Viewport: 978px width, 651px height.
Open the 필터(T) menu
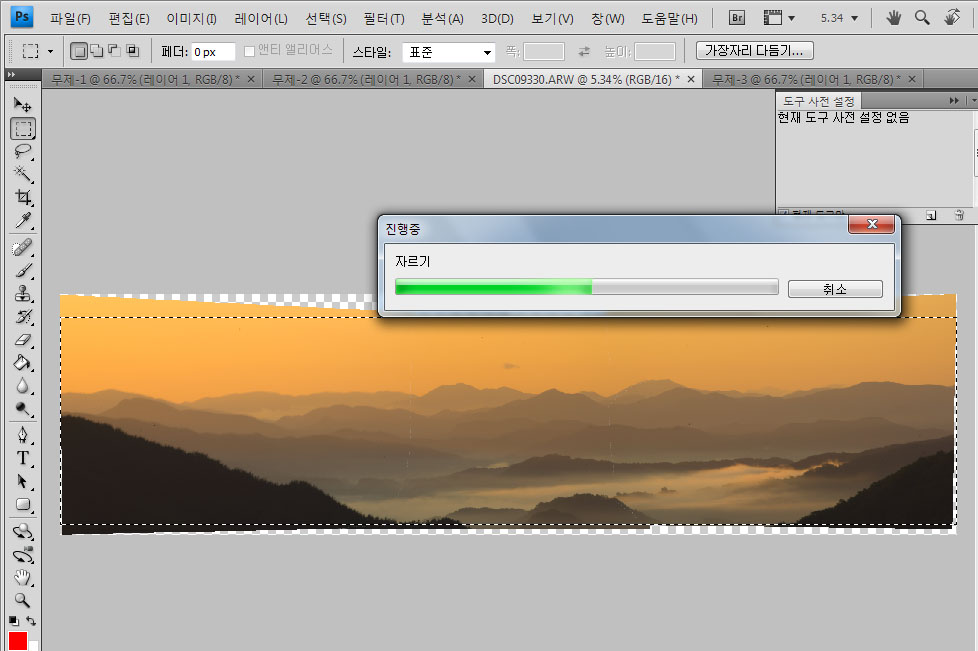click(384, 18)
